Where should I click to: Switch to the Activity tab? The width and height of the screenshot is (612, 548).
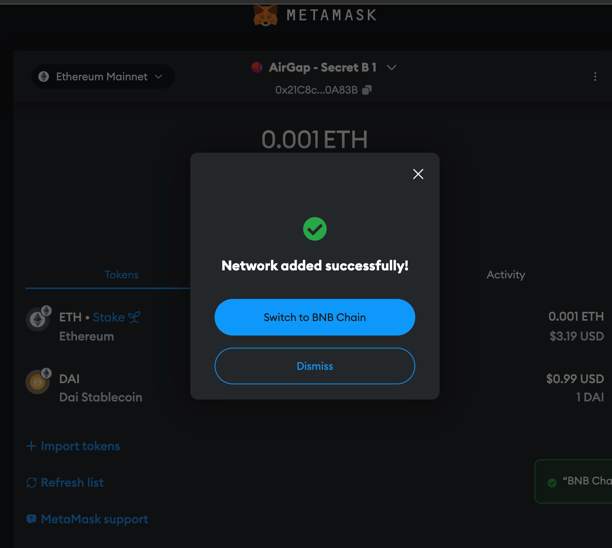[x=506, y=275]
